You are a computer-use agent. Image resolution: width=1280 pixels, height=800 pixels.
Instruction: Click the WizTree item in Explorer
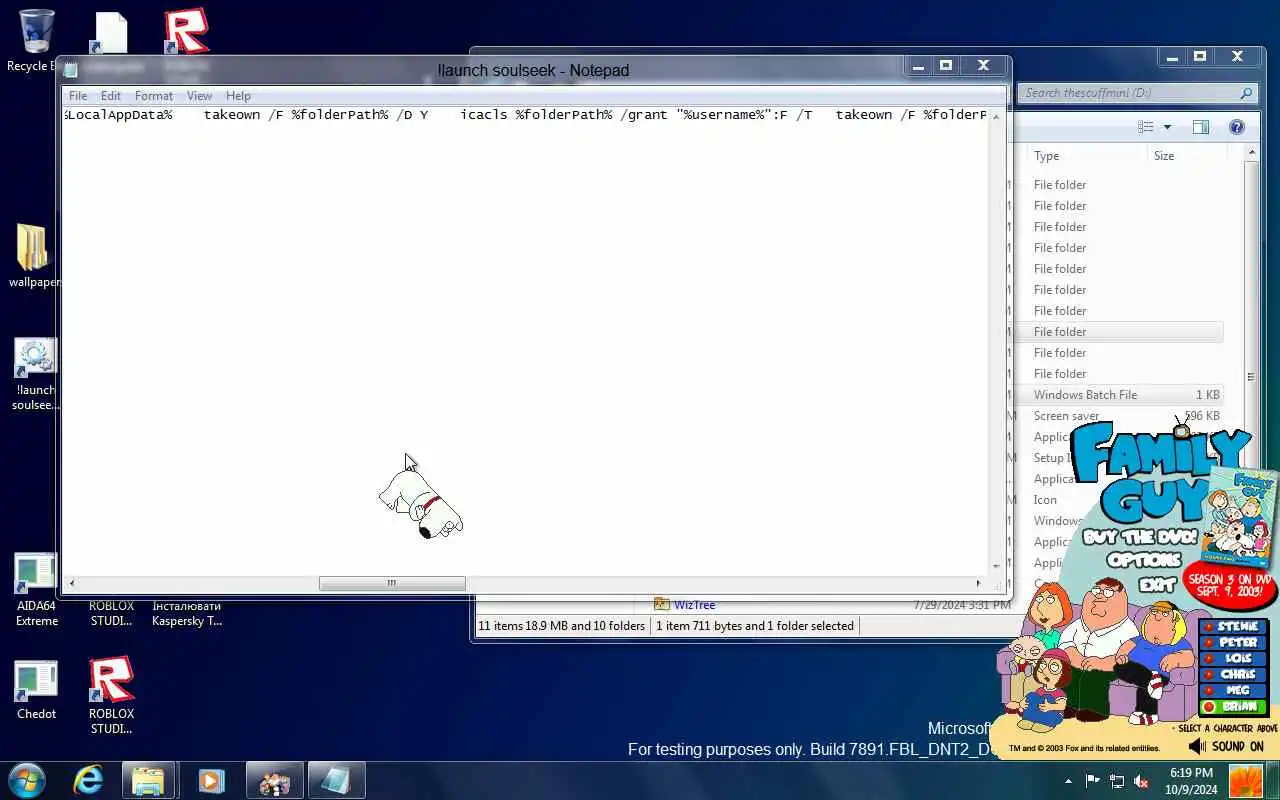tap(694, 605)
